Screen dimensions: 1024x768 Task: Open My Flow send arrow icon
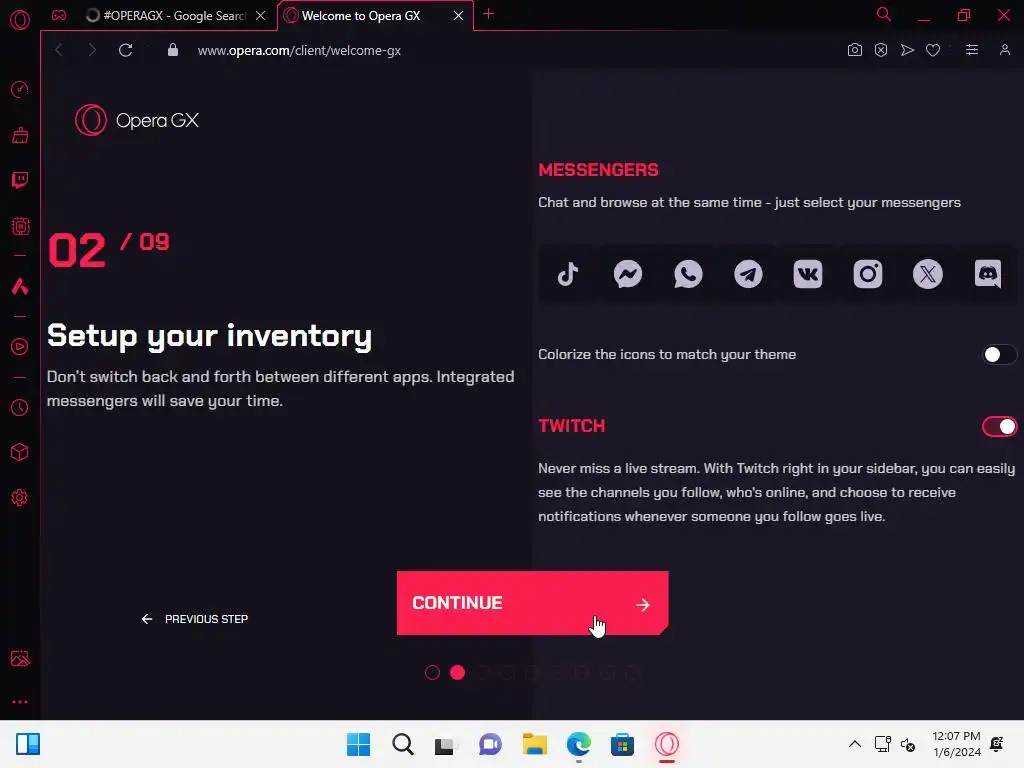tap(907, 50)
